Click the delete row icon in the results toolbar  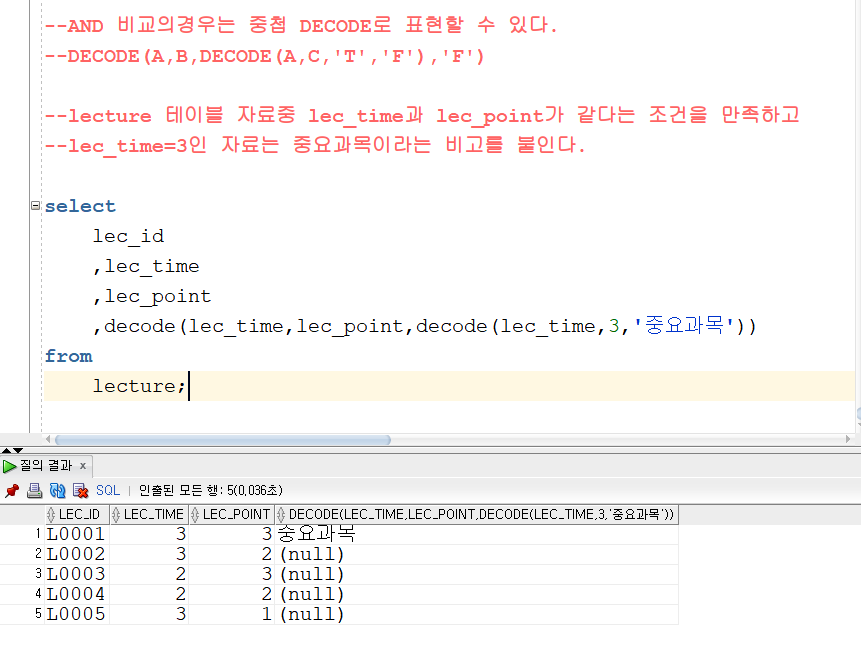81,490
